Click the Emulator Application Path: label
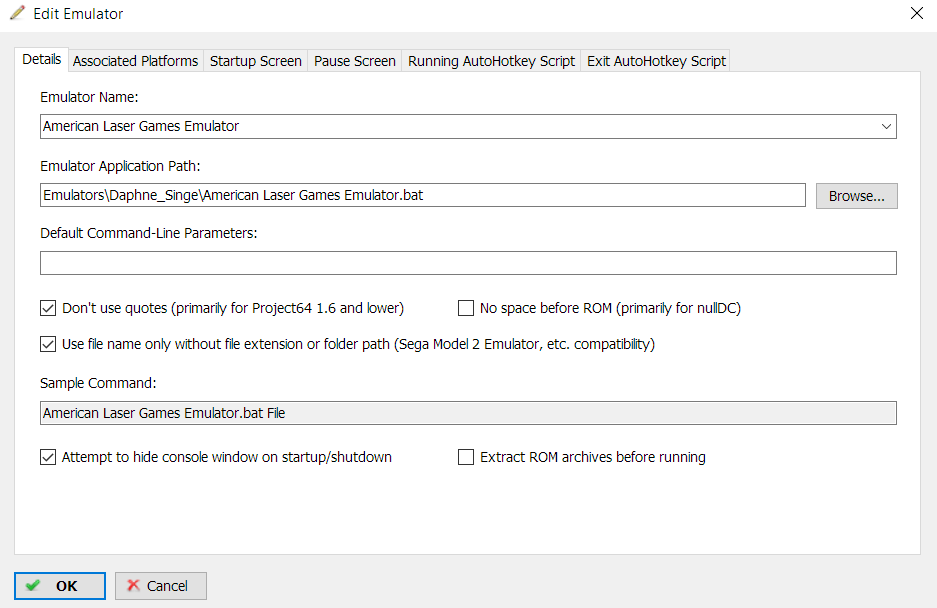This screenshot has height=608, width=937. 120,166
